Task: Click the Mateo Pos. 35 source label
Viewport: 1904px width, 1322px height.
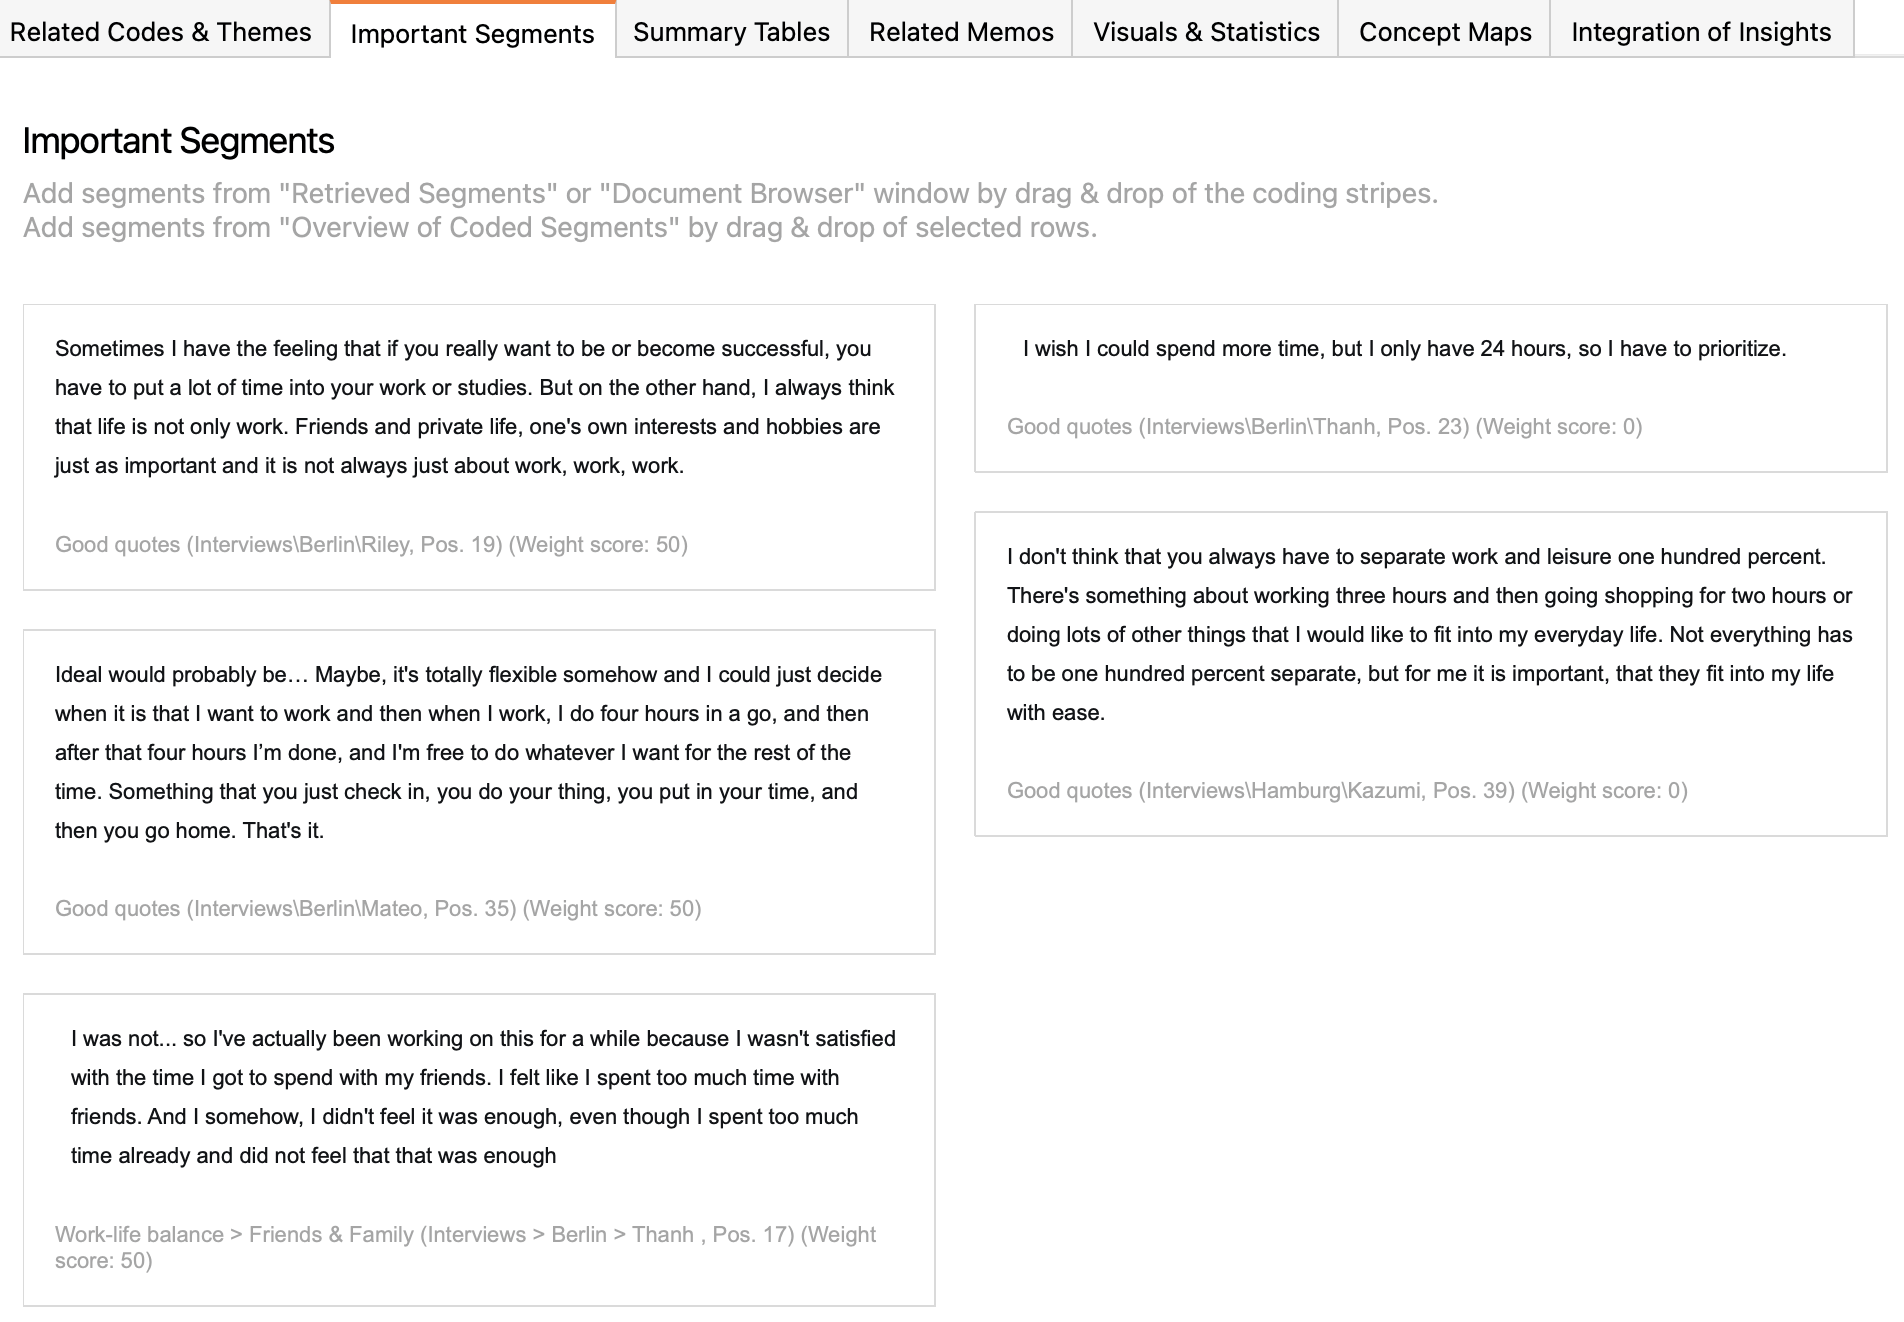Action: pyautogui.click(x=378, y=909)
